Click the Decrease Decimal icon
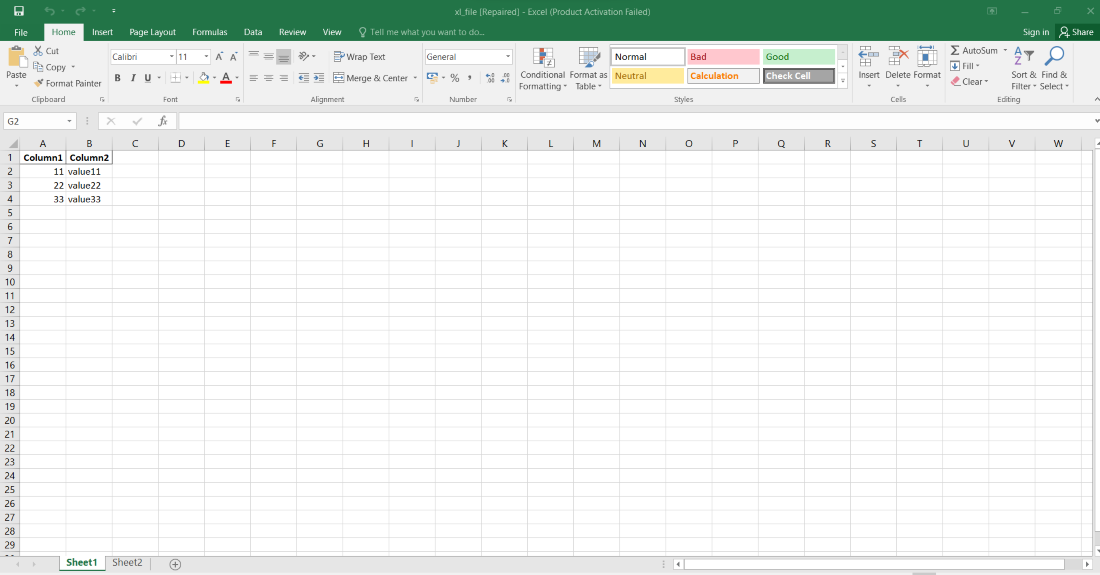 pyautogui.click(x=505, y=78)
